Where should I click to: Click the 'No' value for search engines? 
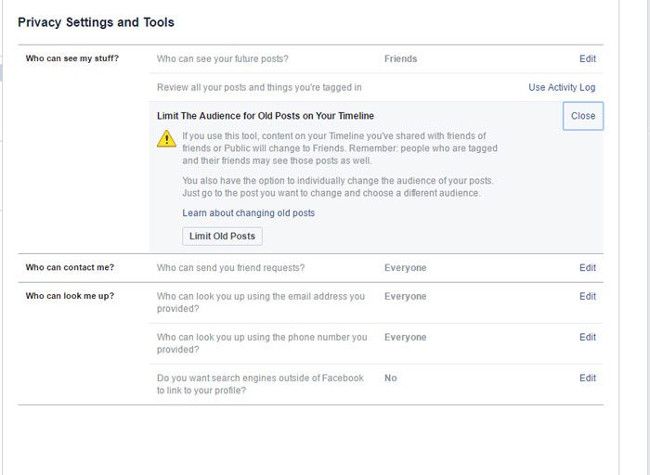pos(390,378)
